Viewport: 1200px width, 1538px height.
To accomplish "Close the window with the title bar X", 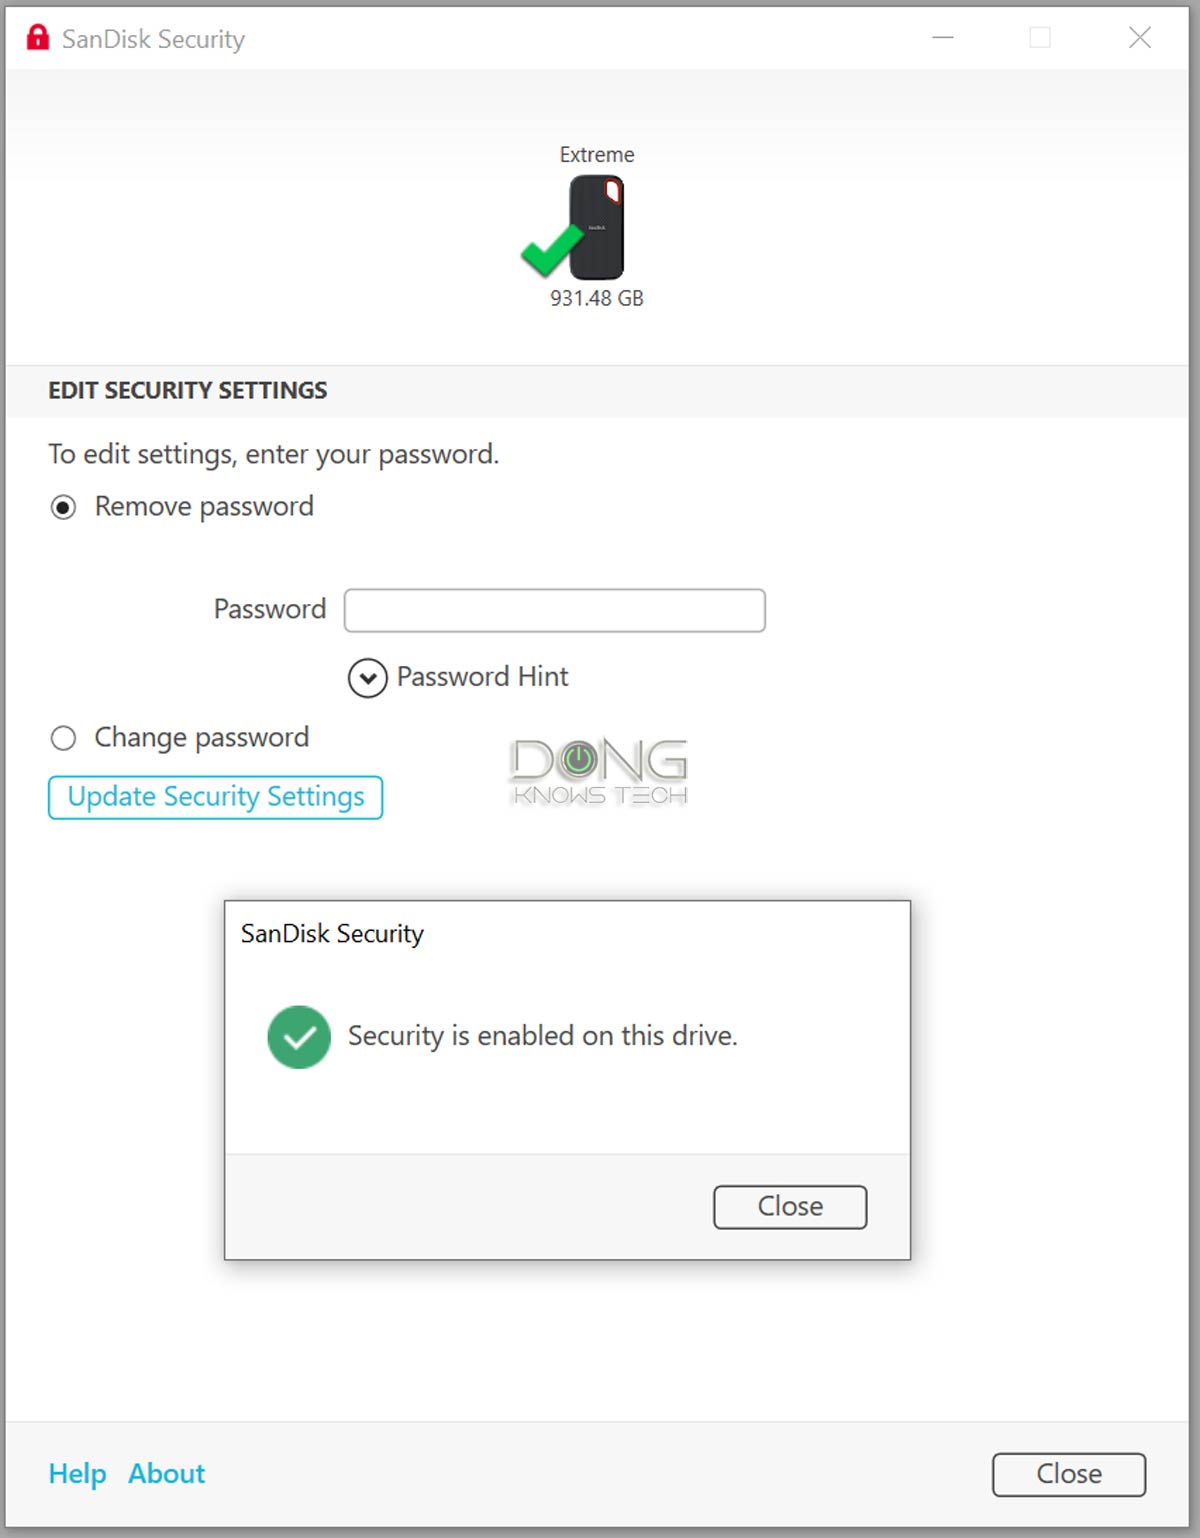I will click(1139, 38).
